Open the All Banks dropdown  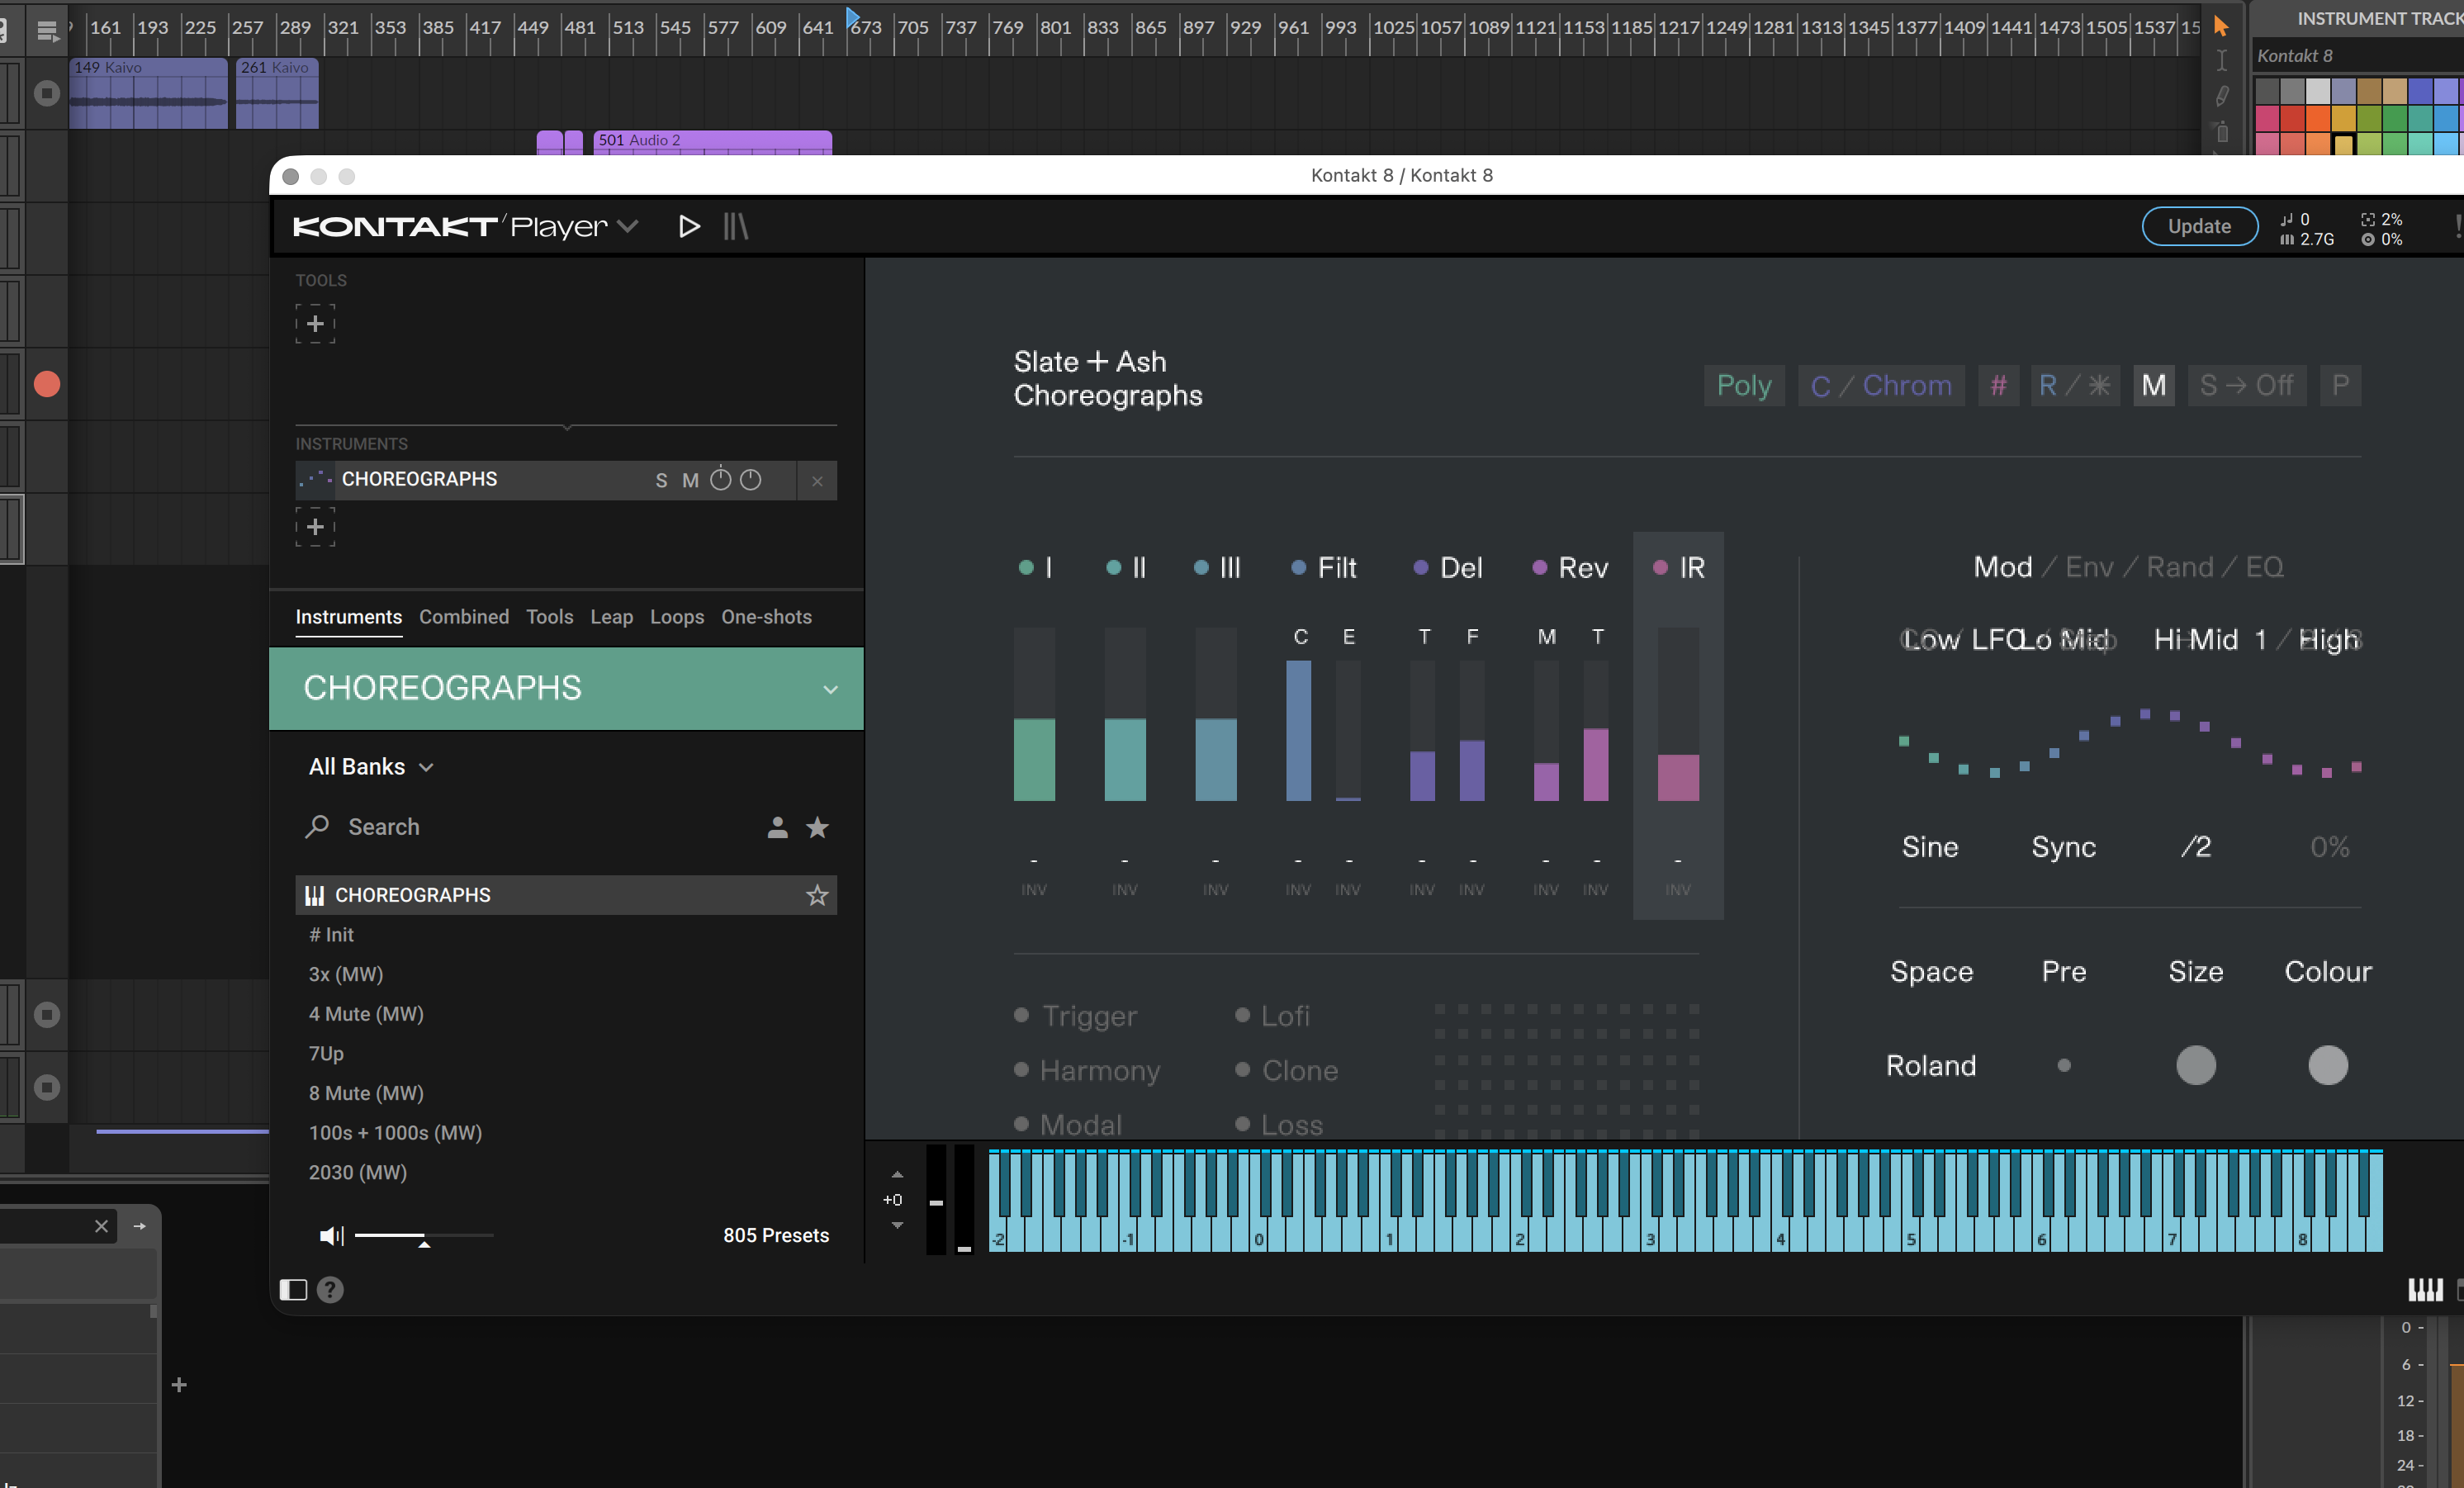pyautogui.click(x=371, y=767)
